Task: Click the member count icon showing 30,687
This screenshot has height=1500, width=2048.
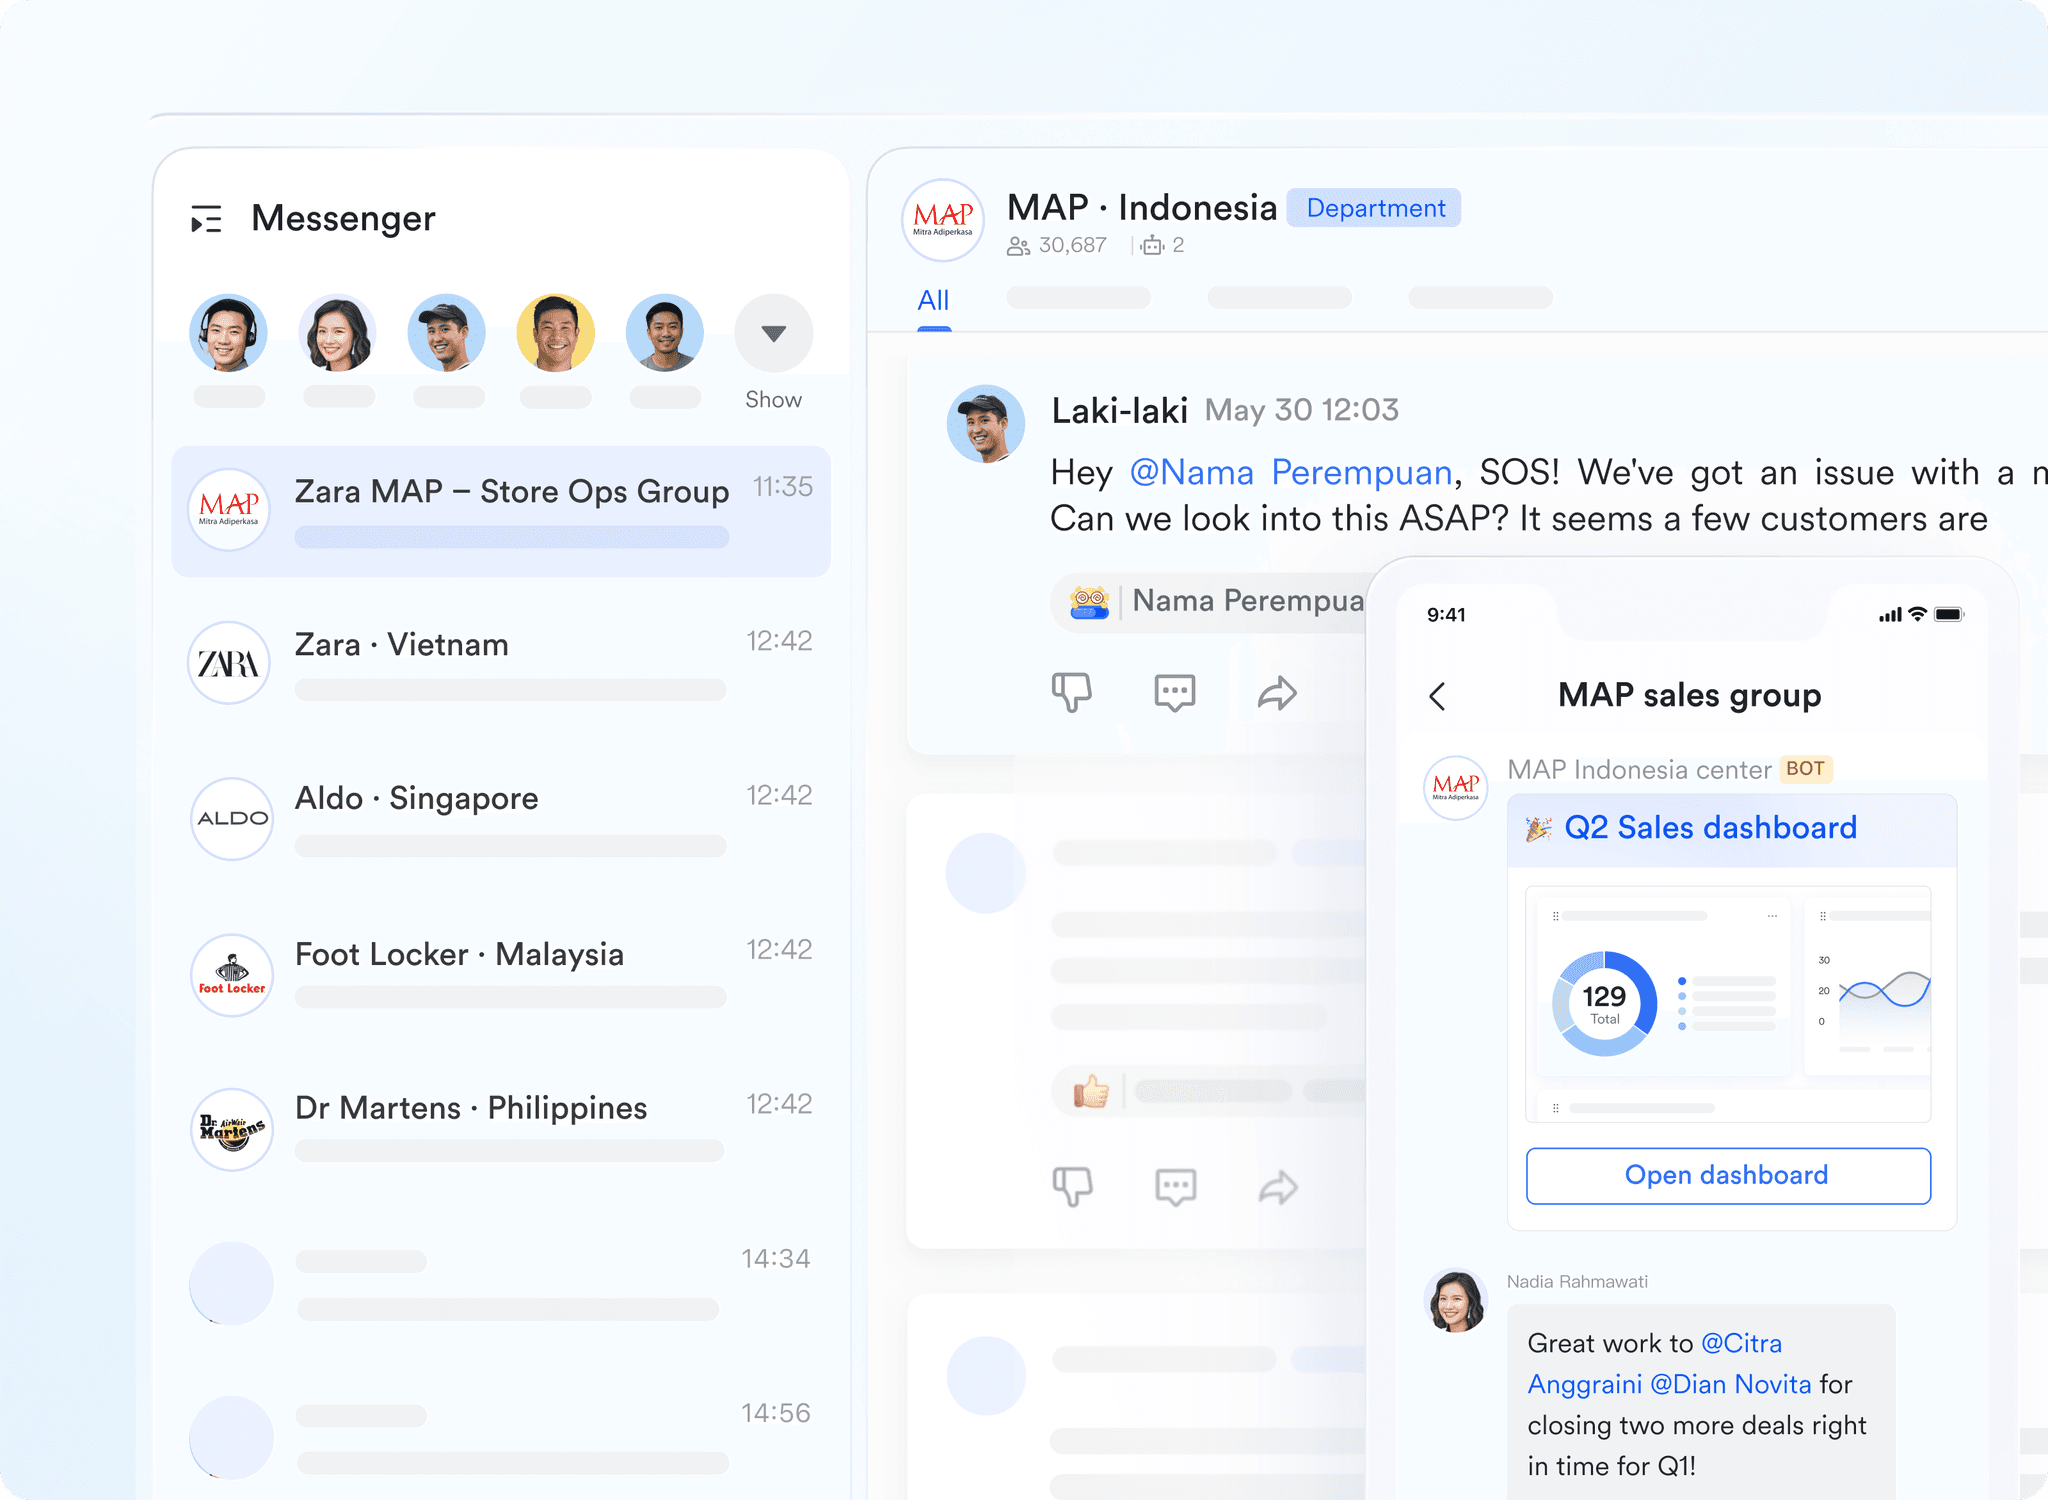Action: tap(1018, 246)
